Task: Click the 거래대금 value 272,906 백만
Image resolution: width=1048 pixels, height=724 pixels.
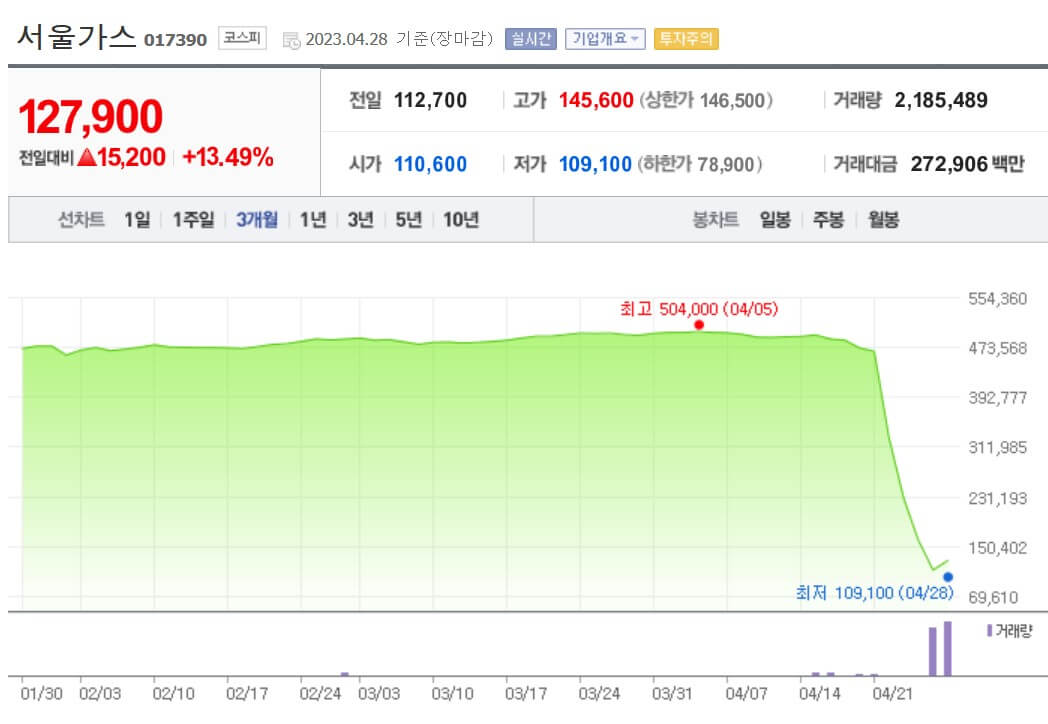Action: tap(967, 164)
